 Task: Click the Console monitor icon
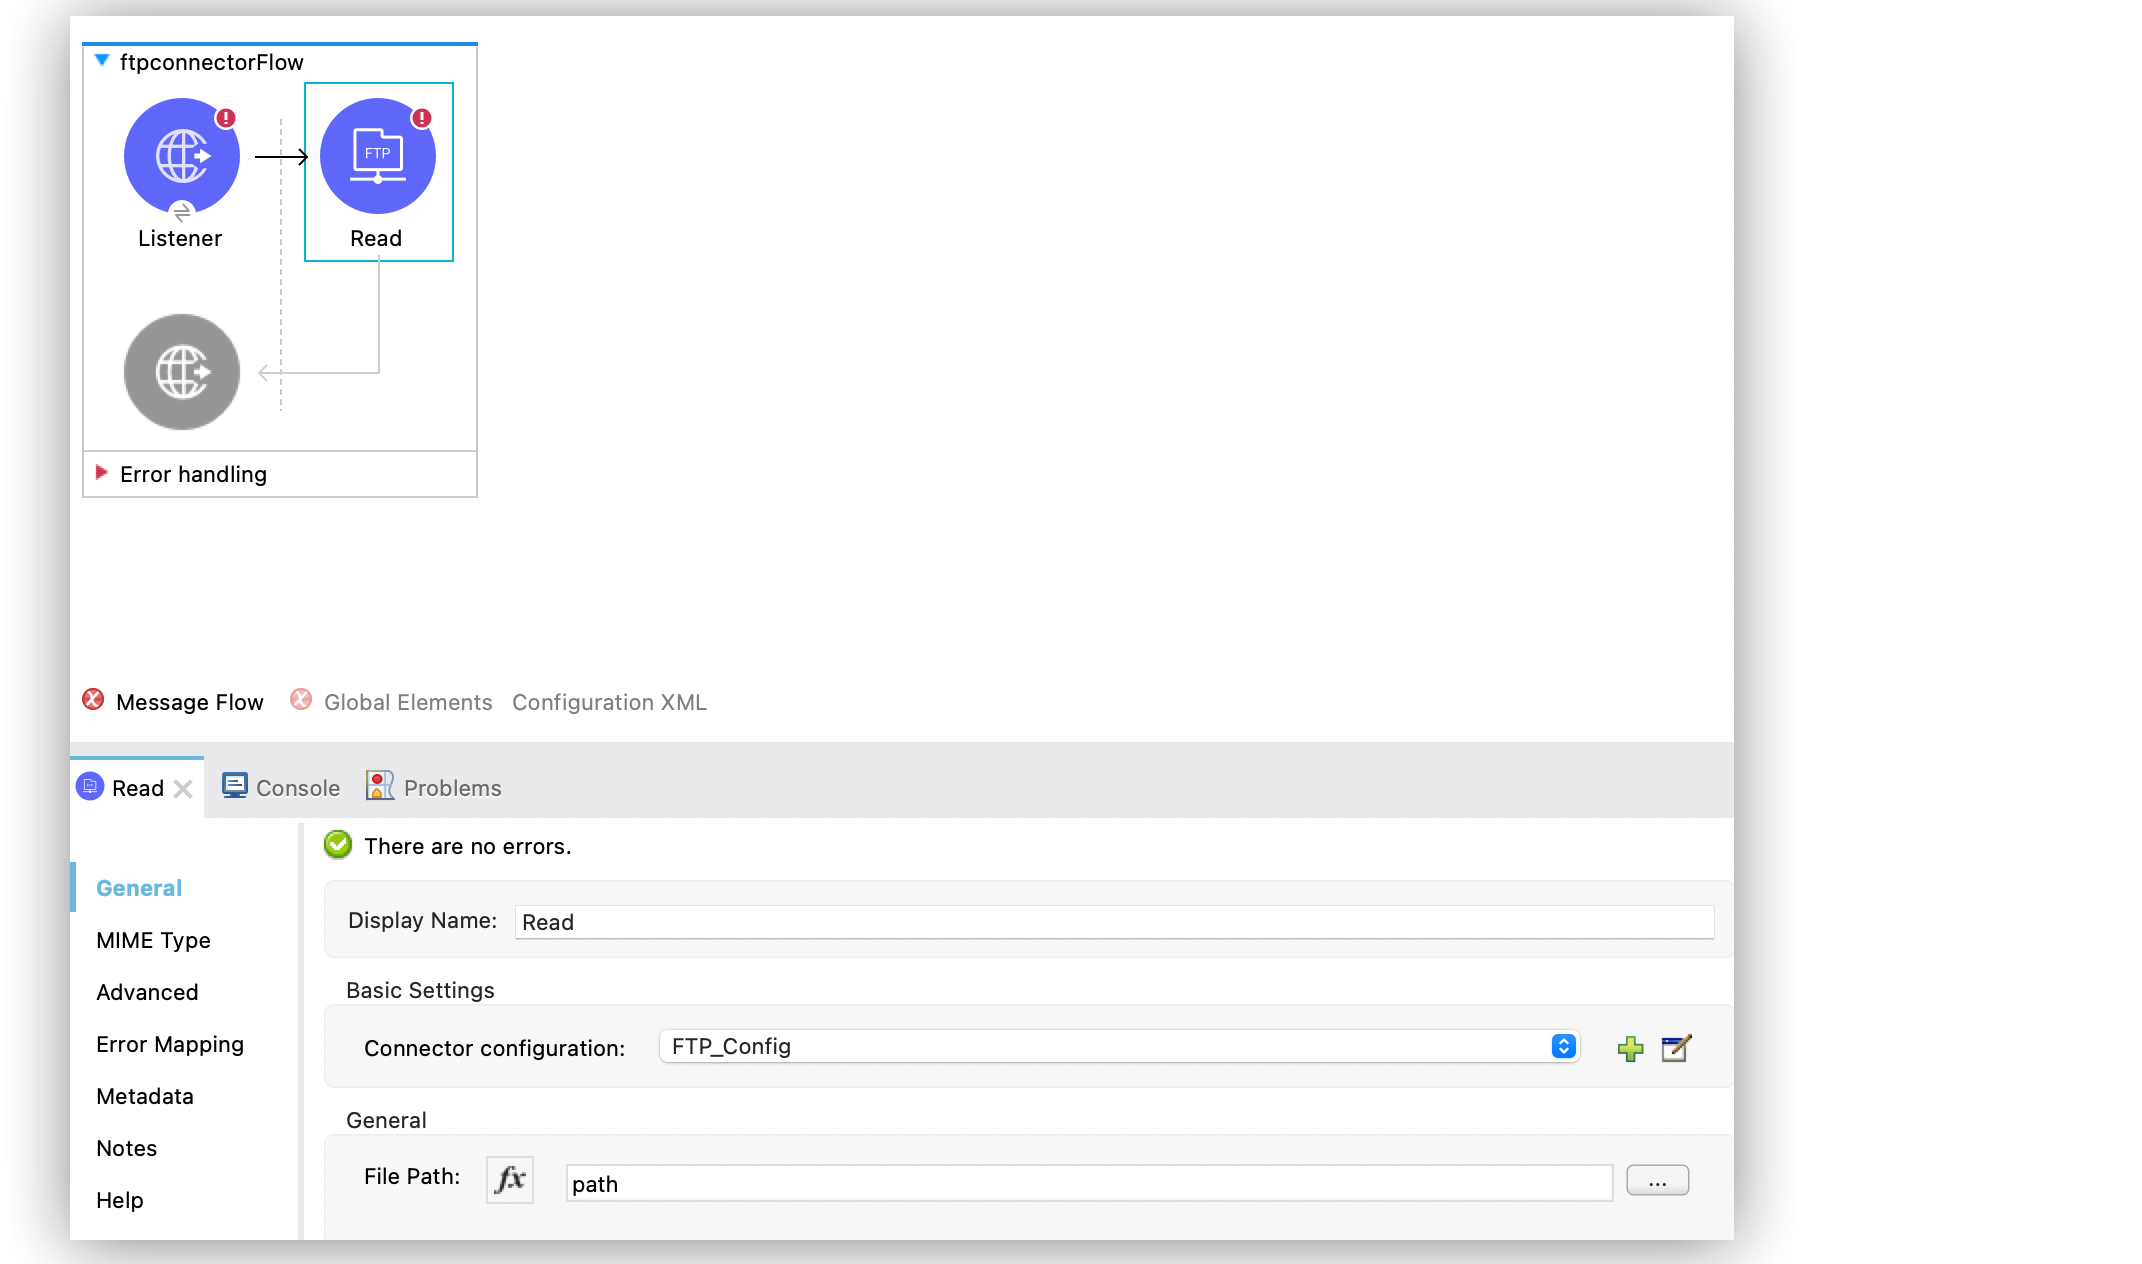click(235, 786)
